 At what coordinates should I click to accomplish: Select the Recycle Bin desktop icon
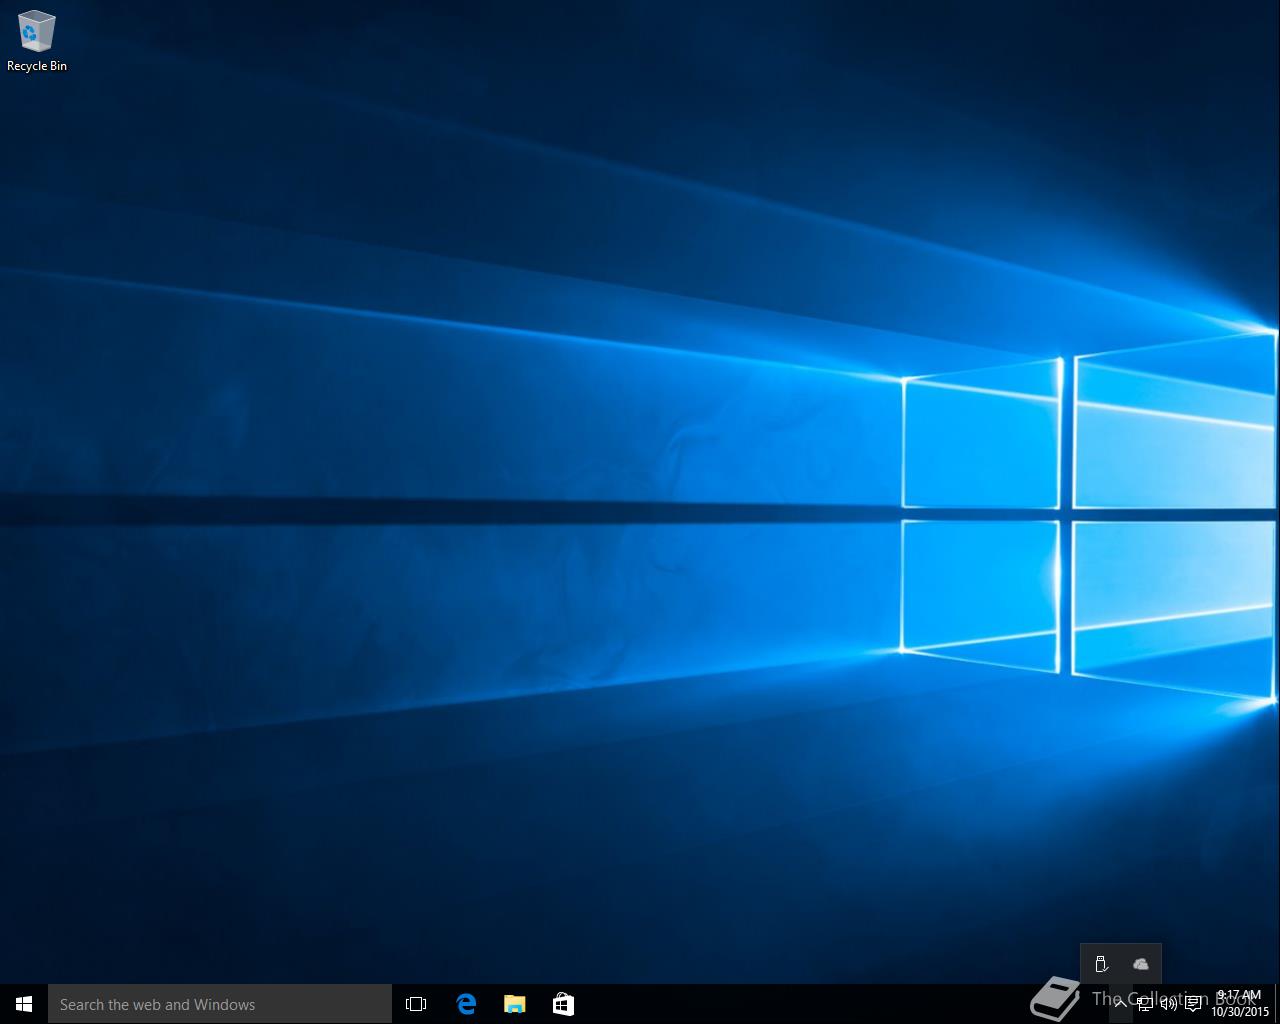(37, 42)
